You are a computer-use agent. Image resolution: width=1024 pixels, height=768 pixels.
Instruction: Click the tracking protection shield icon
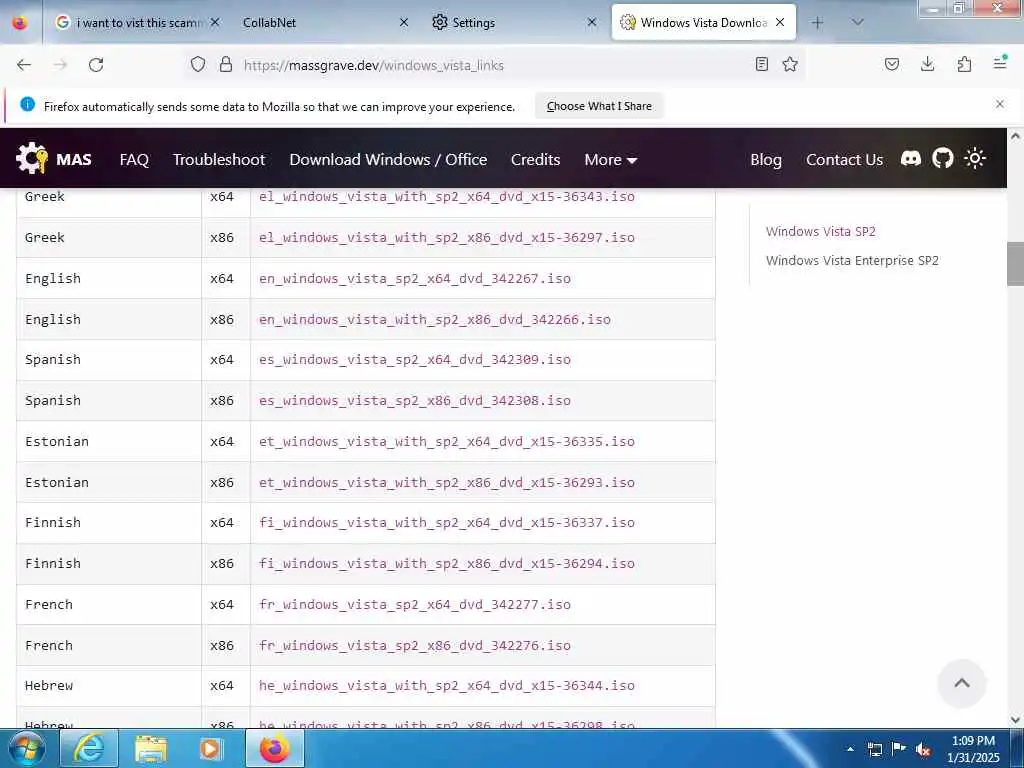click(x=198, y=64)
